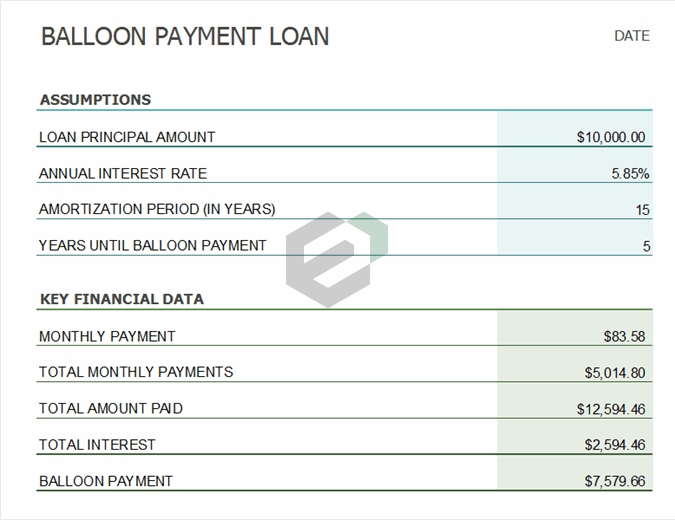Click the amortization period value 15
The width and height of the screenshot is (675, 520).
(x=641, y=210)
